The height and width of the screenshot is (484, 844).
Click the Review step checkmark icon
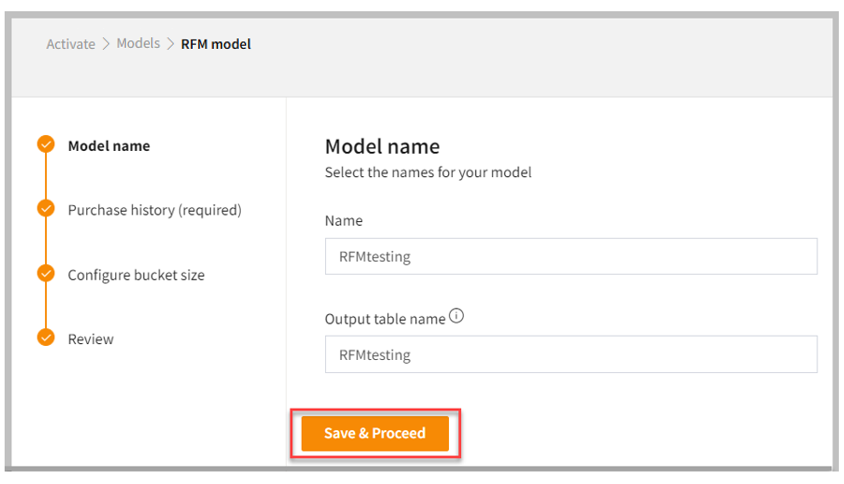point(46,337)
